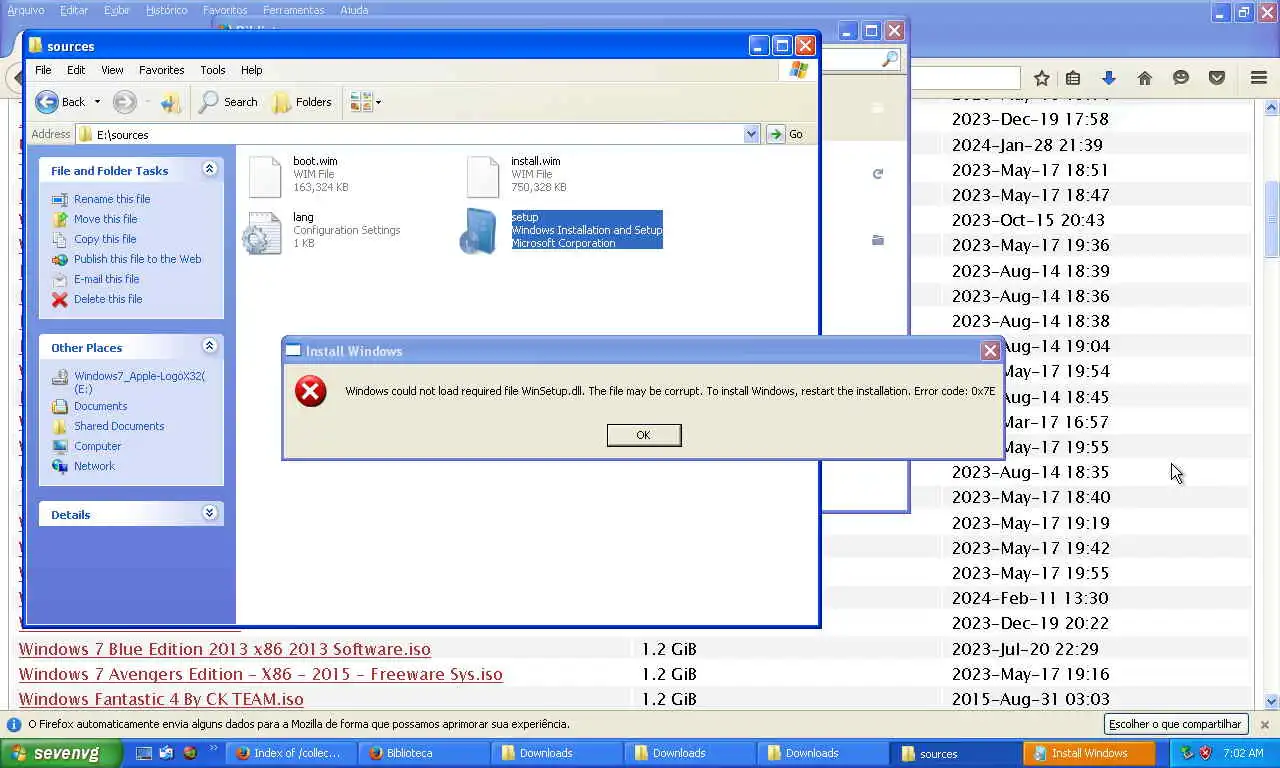This screenshot has height=768, width=1280.
Task: Click the Go button next to address bar
Action: 786,134
